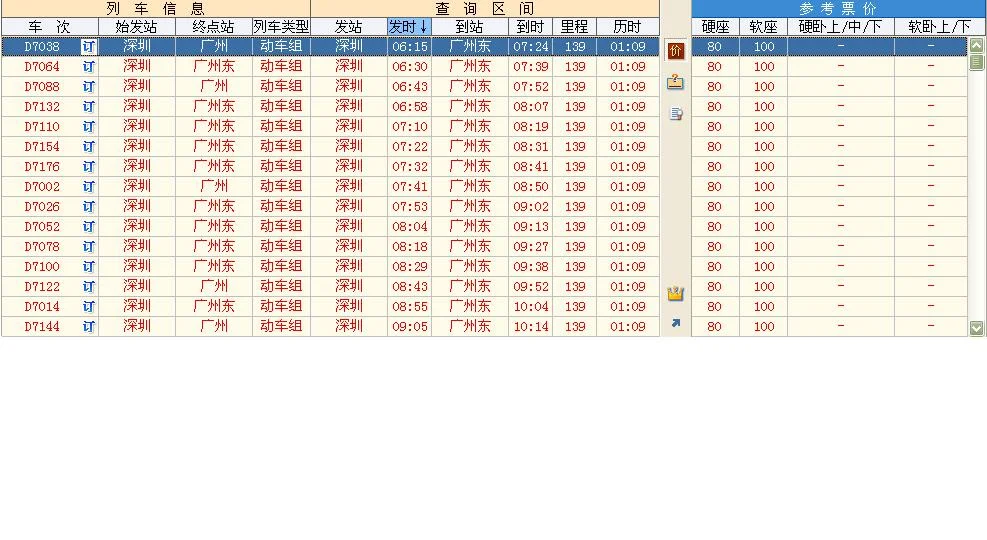
Task: Select train number D7078
Action: point(42,247)
